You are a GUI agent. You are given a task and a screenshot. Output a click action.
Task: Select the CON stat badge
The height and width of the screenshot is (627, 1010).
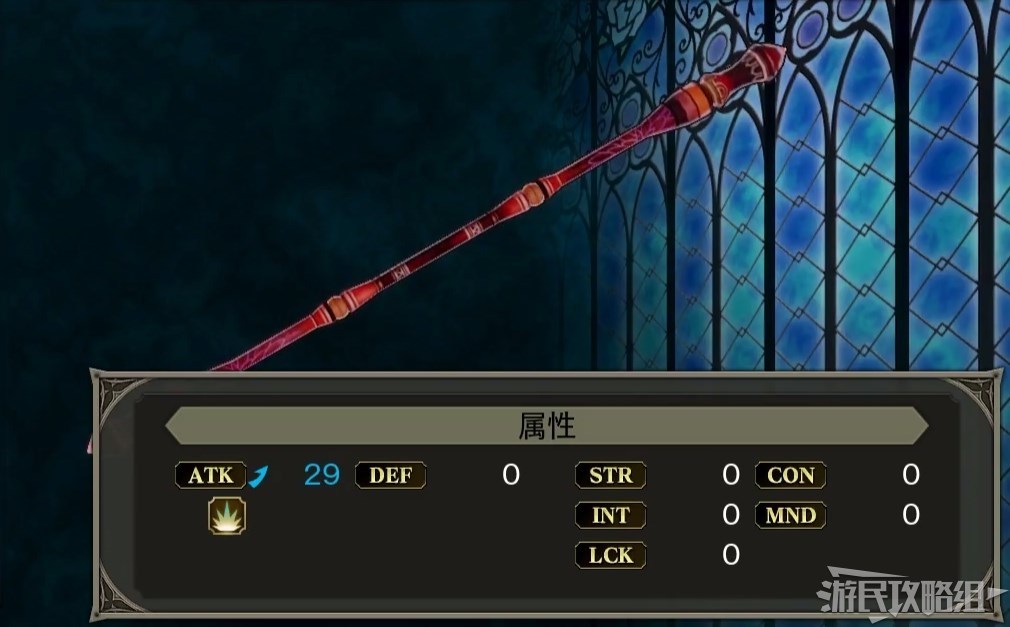(790, 476)
